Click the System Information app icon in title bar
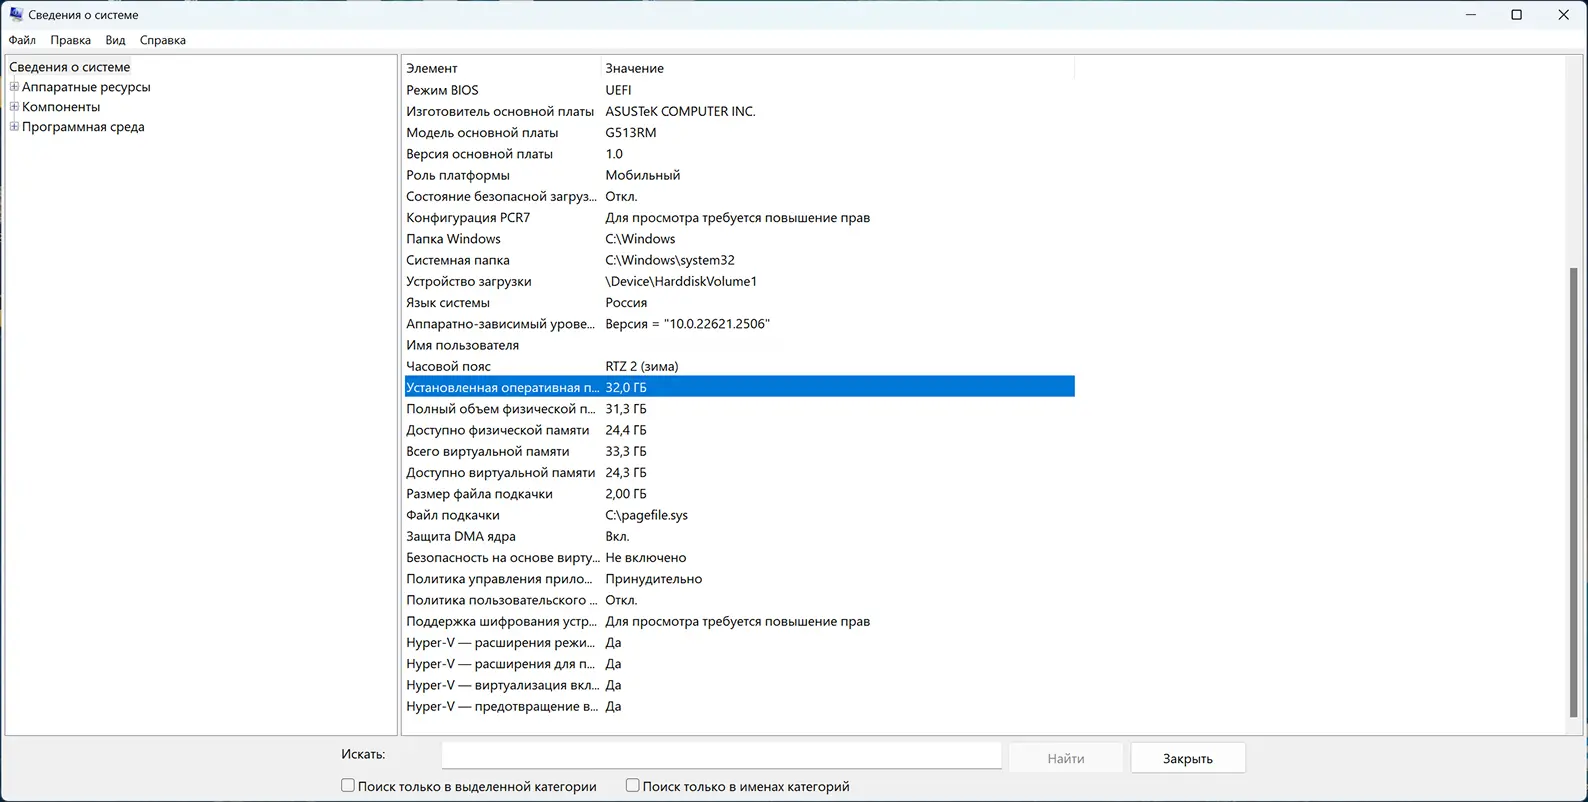Viewport: 1588px width, 802px height. (16, 15)
